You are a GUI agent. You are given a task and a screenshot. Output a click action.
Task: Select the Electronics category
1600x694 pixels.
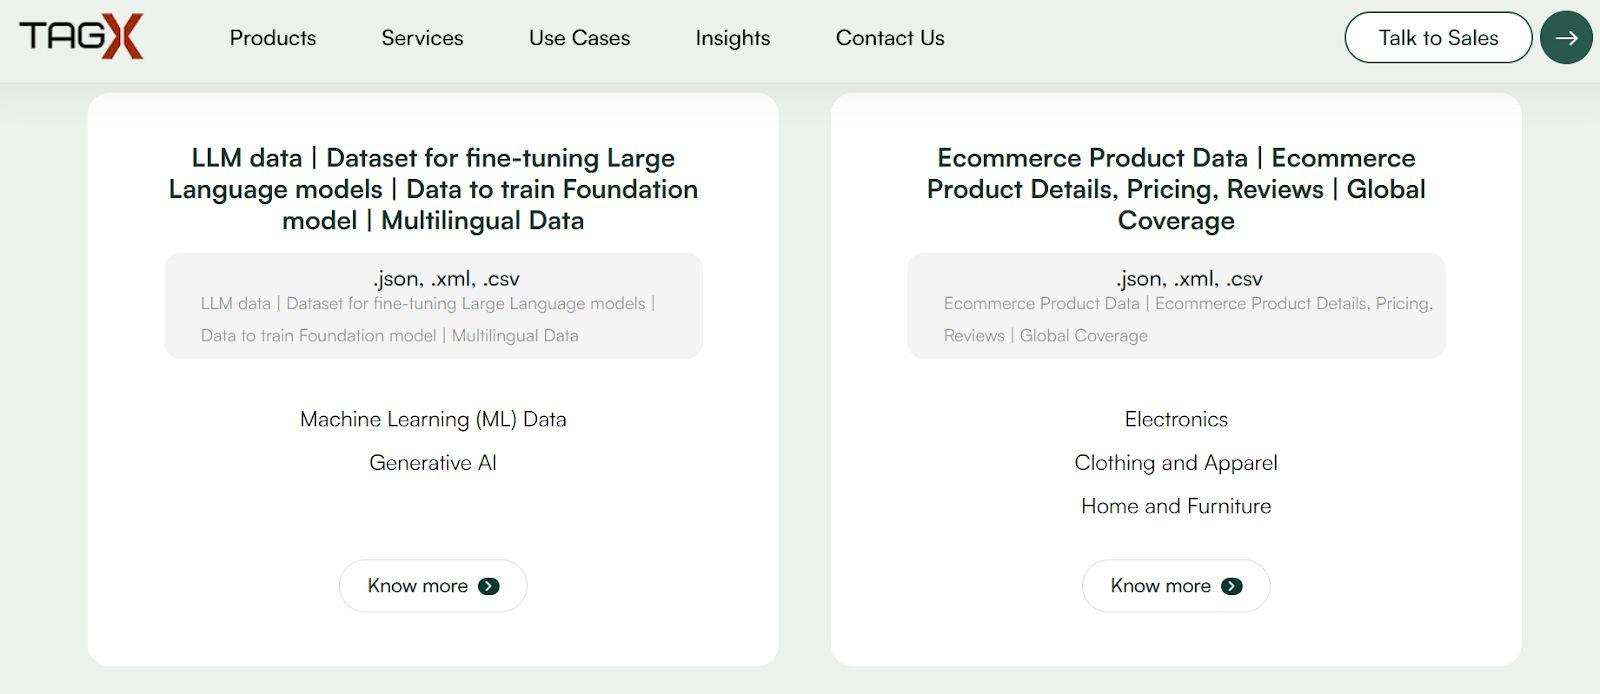tap(1176, 419)
